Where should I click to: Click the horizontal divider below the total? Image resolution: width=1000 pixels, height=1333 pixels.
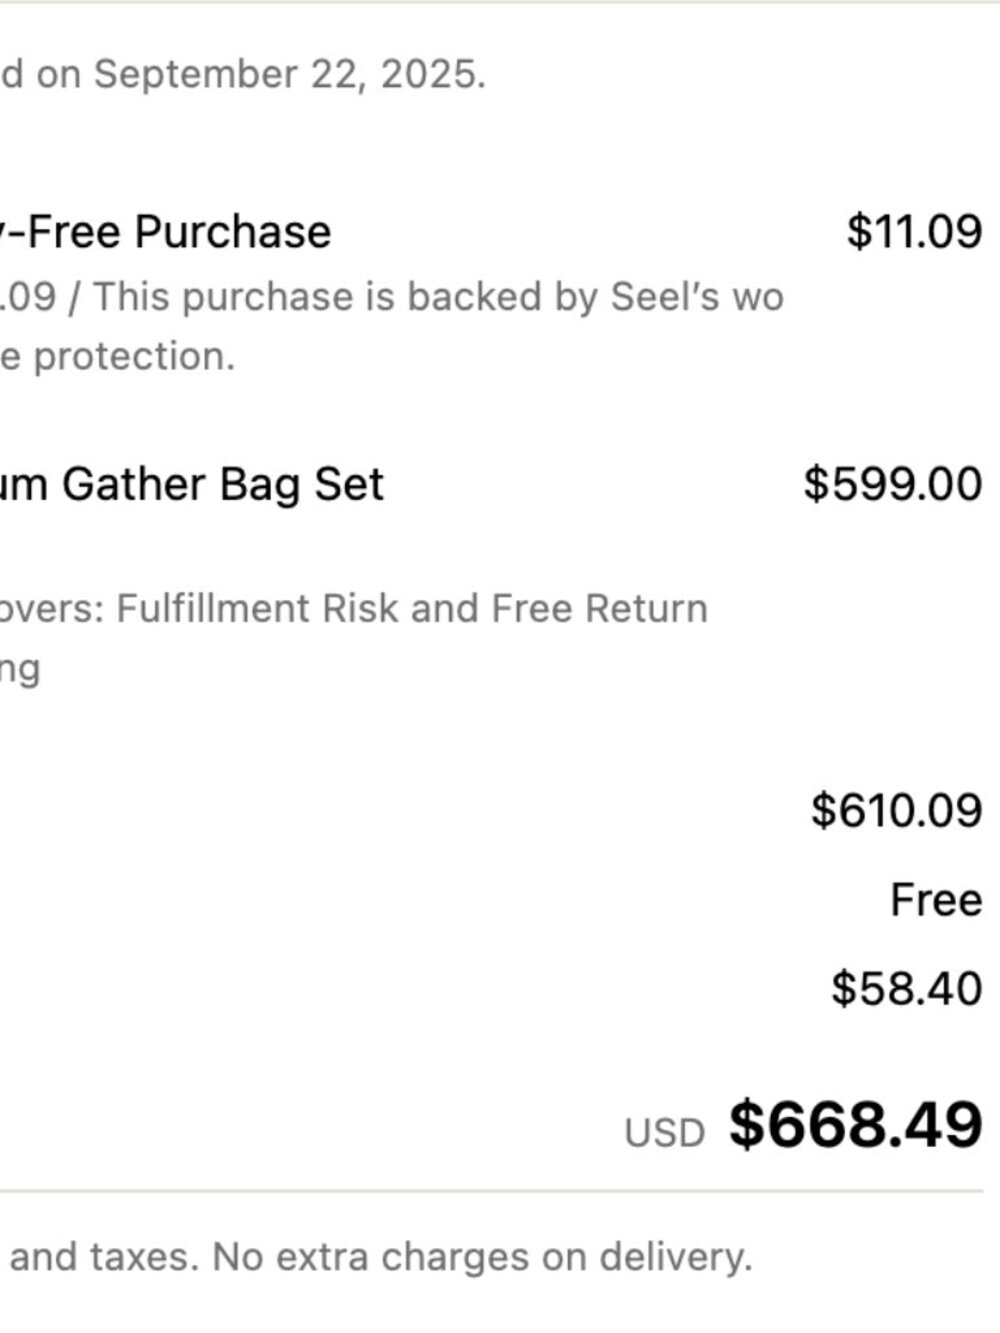point(491,1191)
